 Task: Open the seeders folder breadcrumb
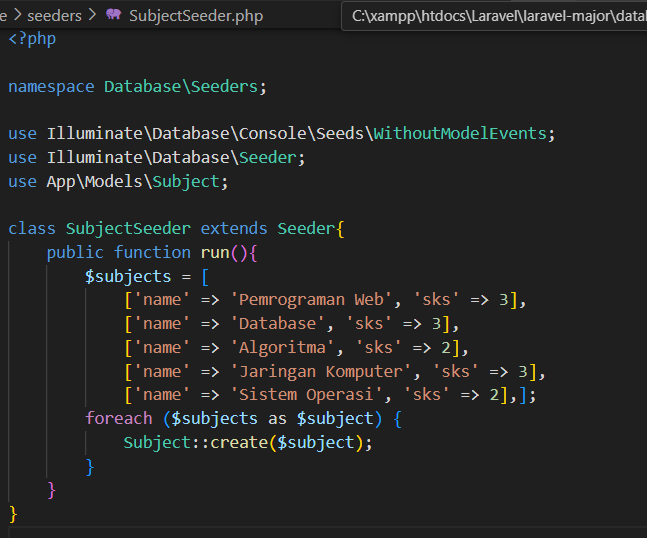[x=54, y=16]
